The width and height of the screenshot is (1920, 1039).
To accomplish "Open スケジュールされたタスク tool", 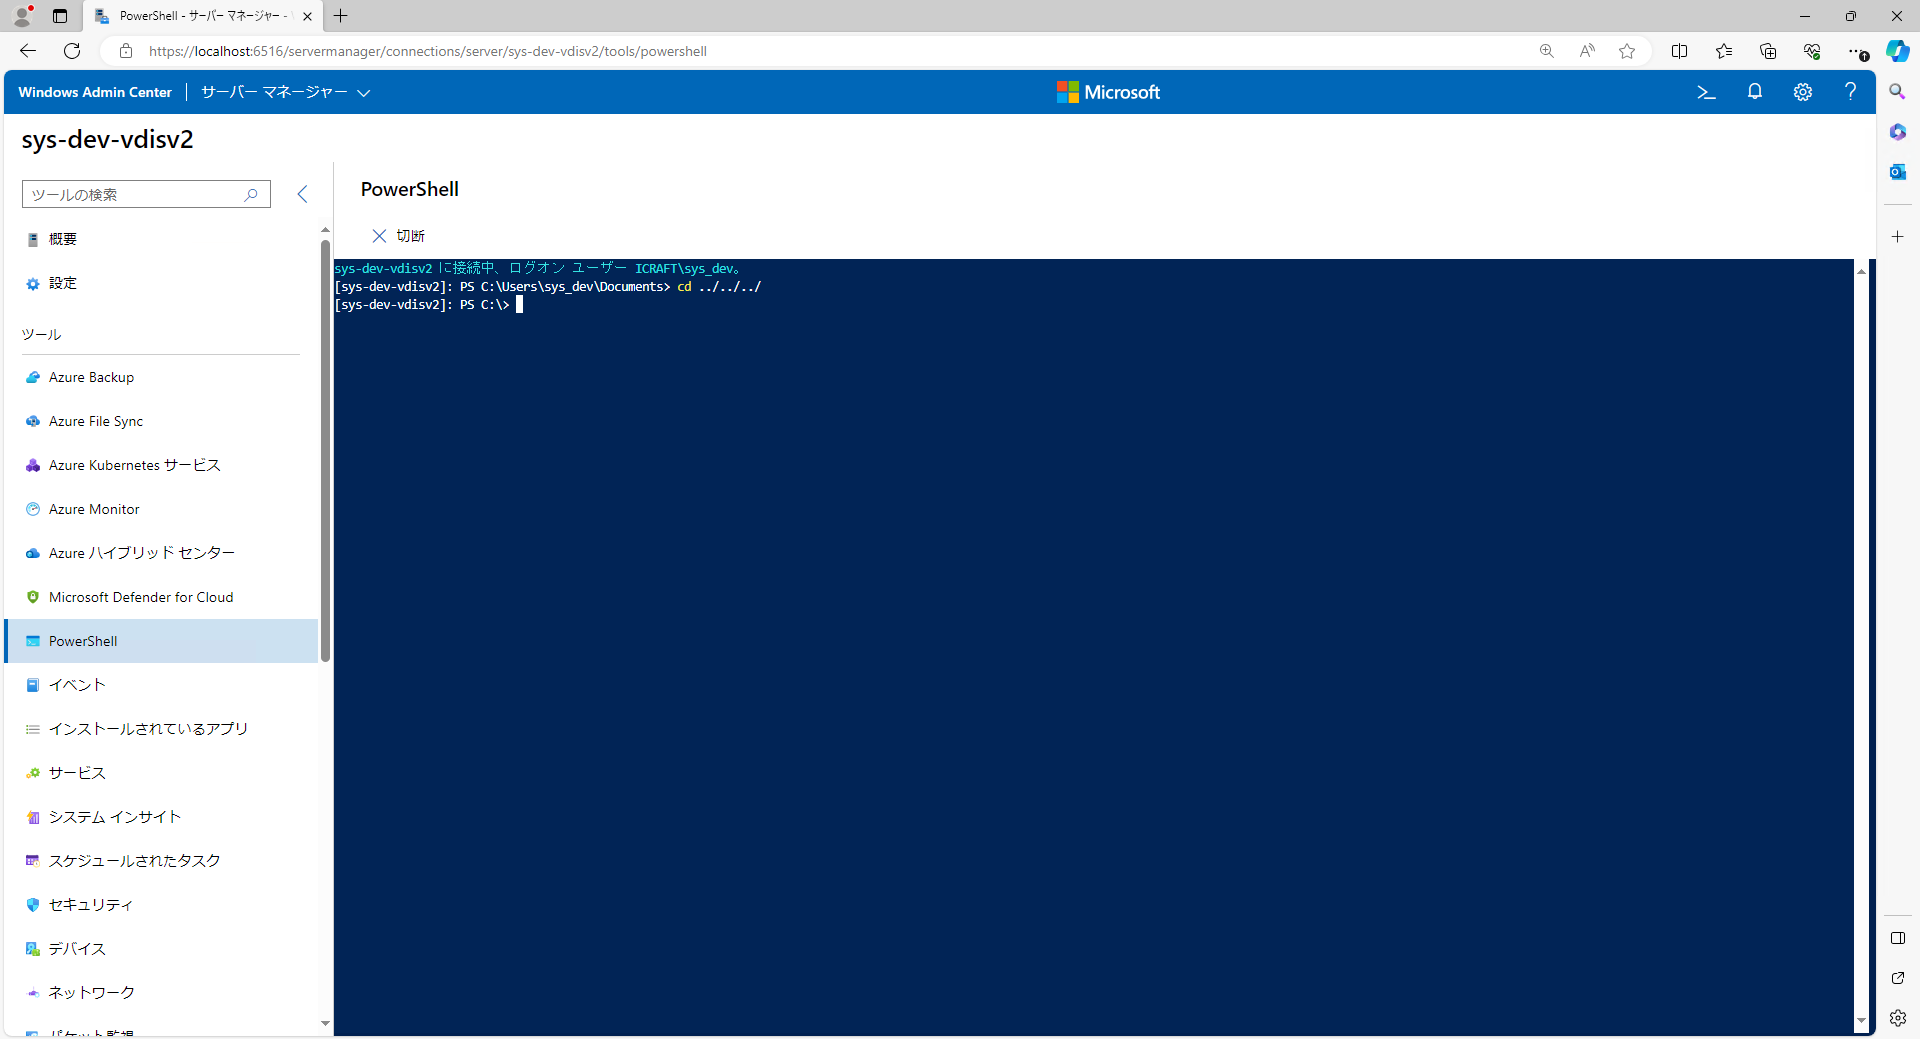I will click(160, 861).
